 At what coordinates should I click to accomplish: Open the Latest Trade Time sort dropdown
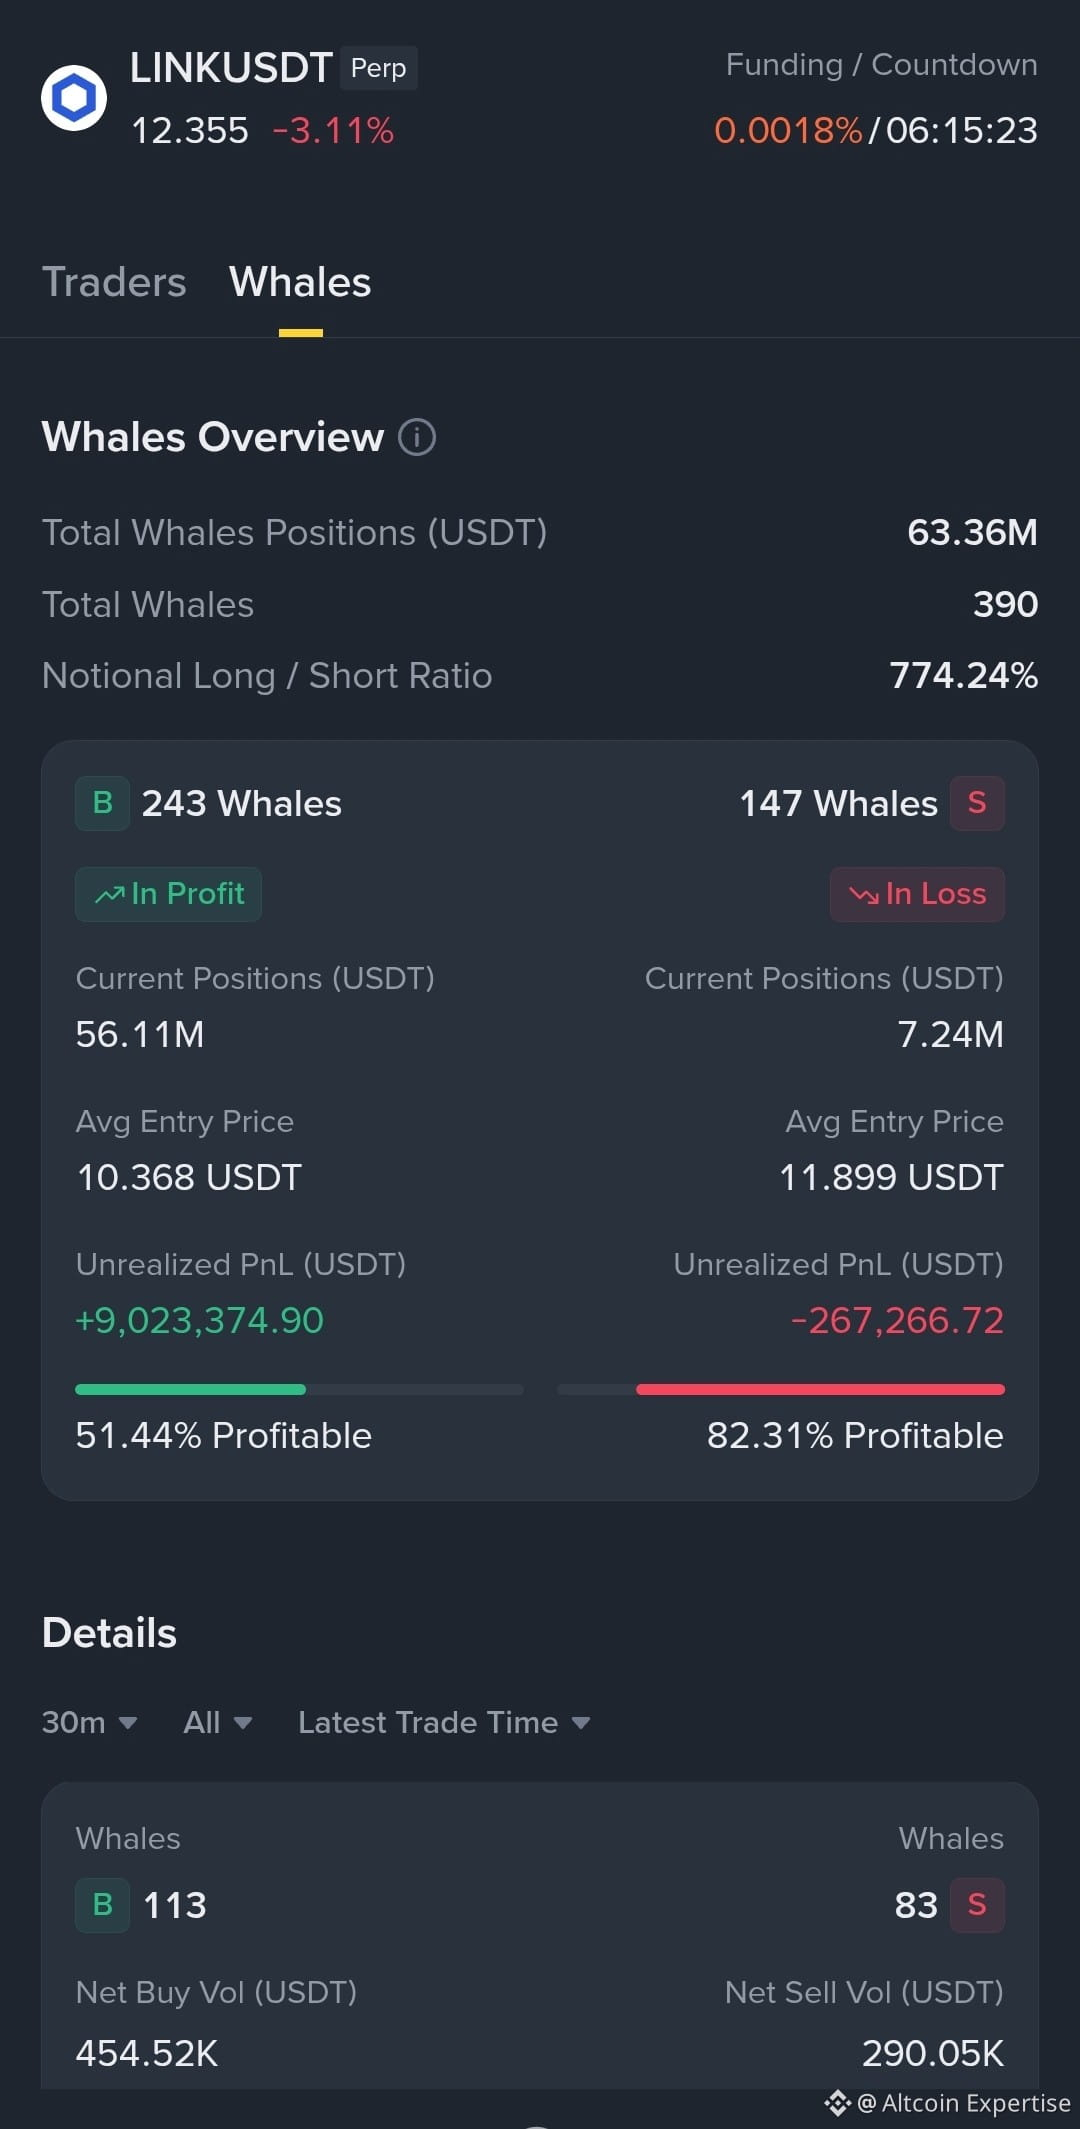(444, 1722)
